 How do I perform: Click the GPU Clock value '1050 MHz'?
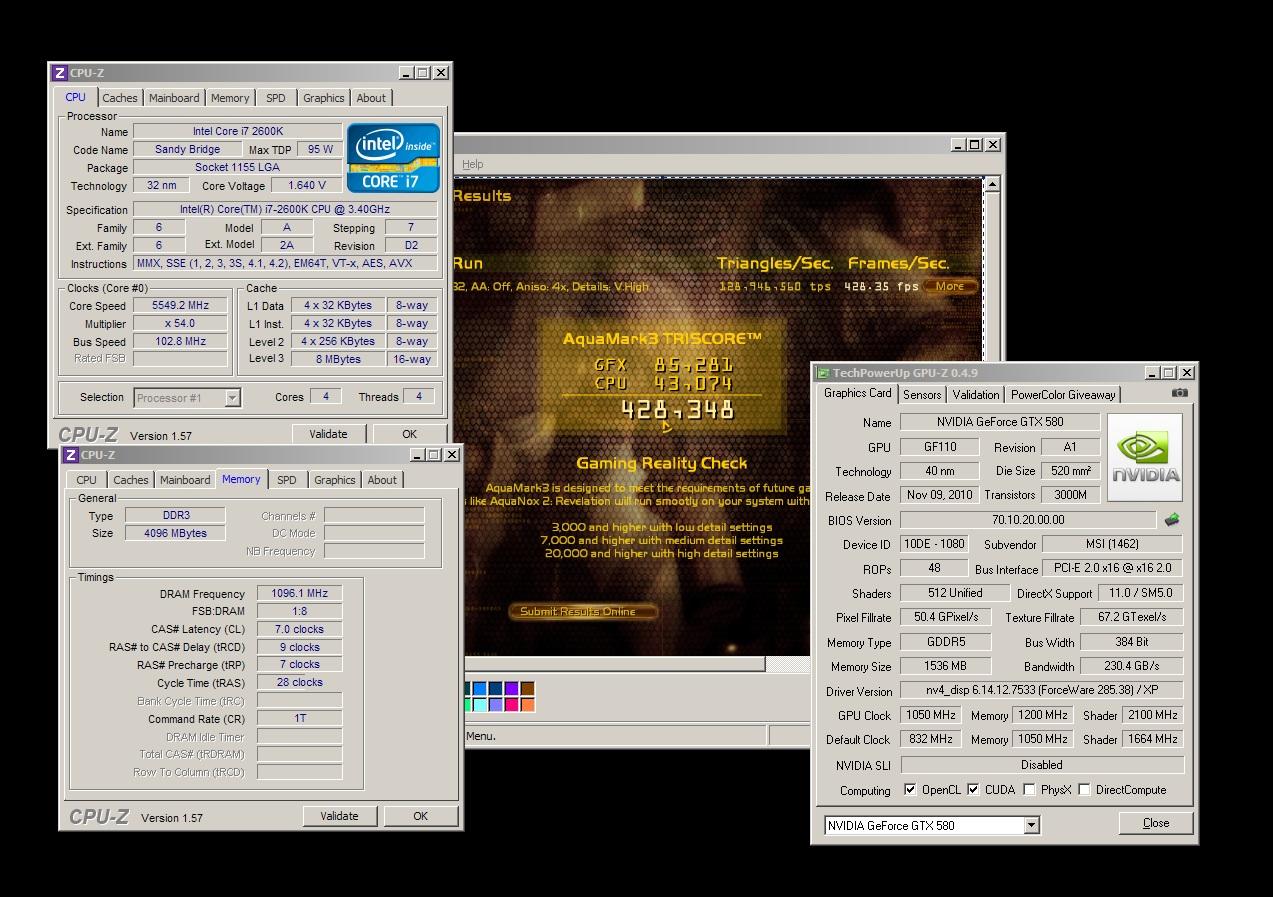(931, 715)
